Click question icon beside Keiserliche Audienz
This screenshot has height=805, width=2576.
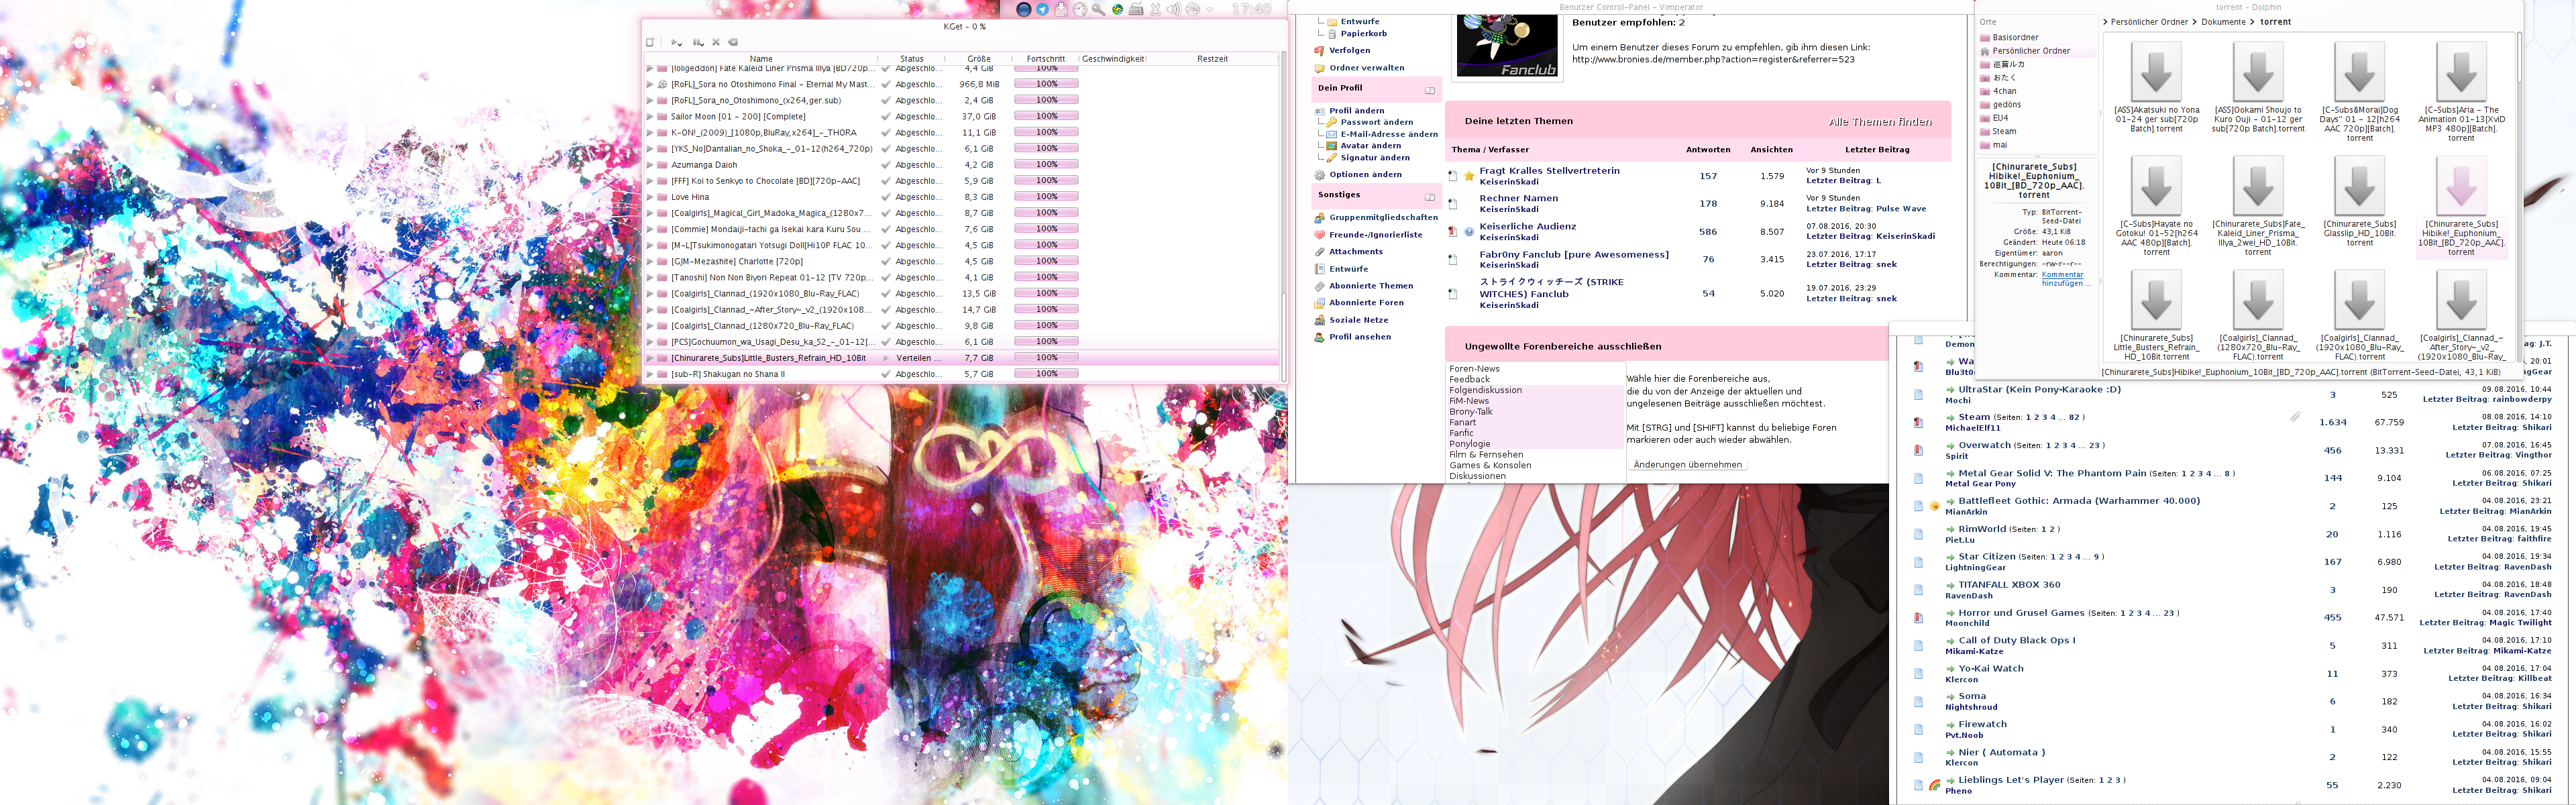point(1469,232)
